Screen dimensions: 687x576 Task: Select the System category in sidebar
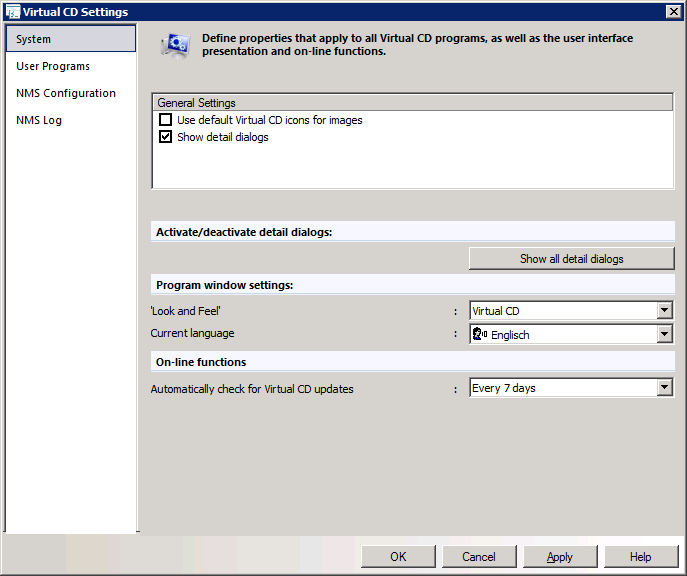point(71,39)
